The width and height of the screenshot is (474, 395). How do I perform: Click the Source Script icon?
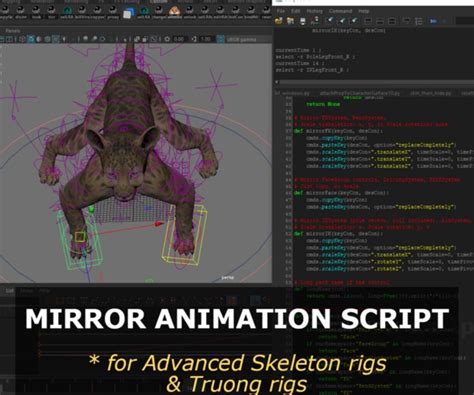click(x=290, y=21)
